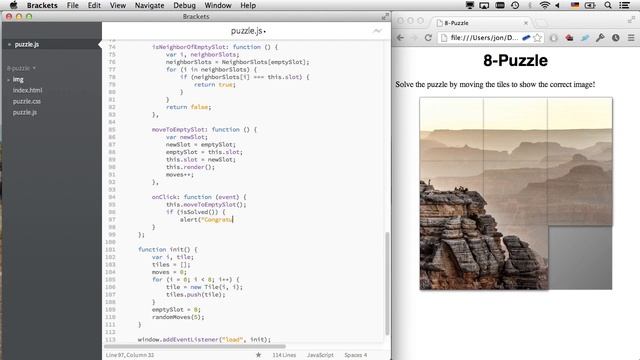Click the top-right puzzle tile
Viewport: 640px width, 360px height.
(580, 129)
